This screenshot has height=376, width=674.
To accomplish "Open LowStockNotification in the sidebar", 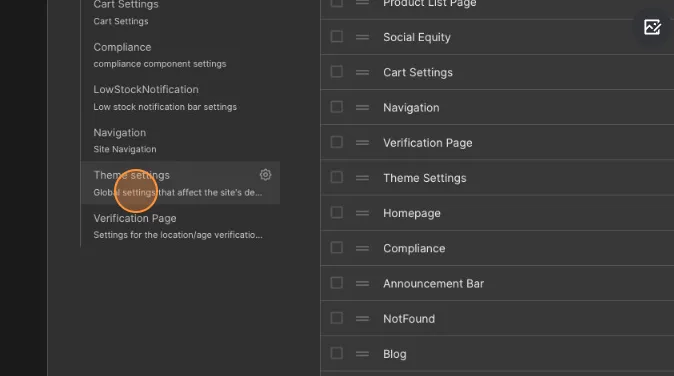I will pyautogui.click(x=180, y=98).
